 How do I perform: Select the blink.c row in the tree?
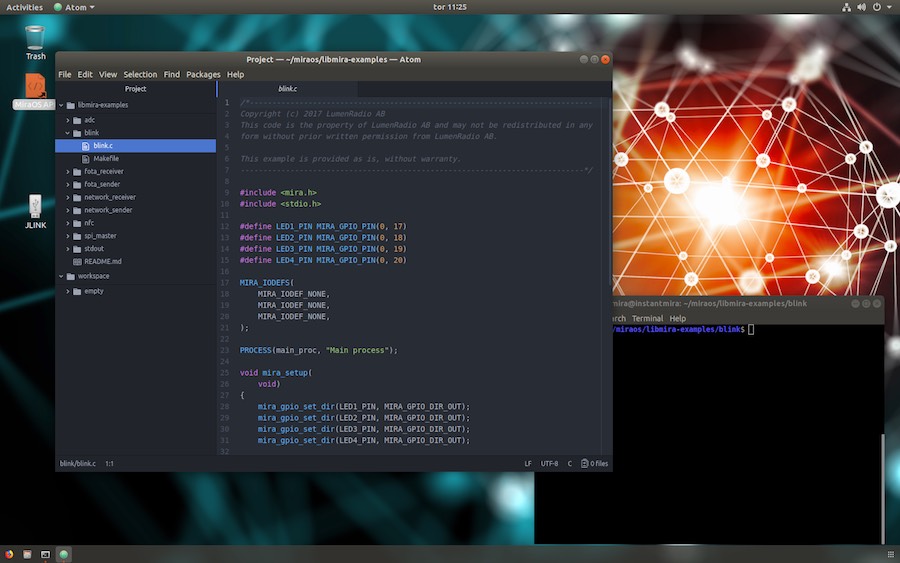(x=135, y=146)
